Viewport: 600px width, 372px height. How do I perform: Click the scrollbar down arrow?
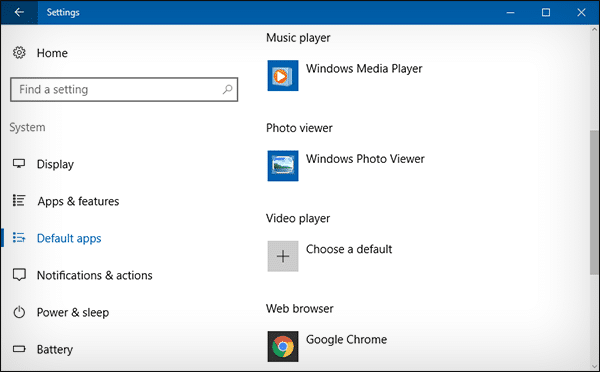pos(594,366)
